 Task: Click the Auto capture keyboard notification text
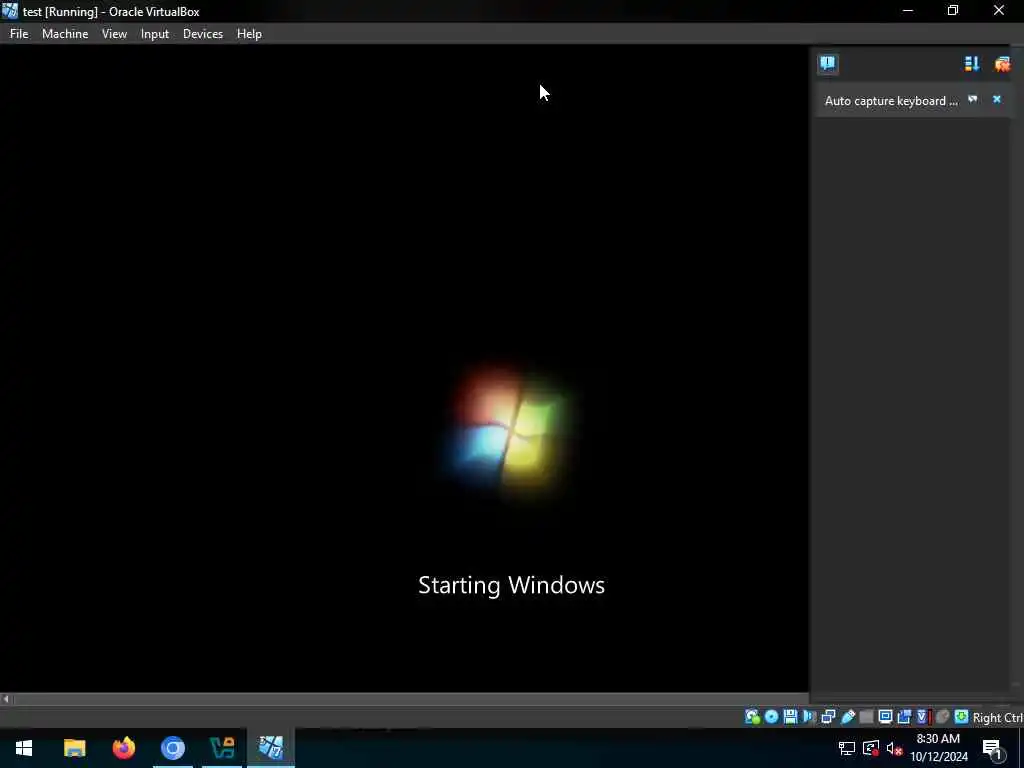pyautogui.click(x=891, y=101)
